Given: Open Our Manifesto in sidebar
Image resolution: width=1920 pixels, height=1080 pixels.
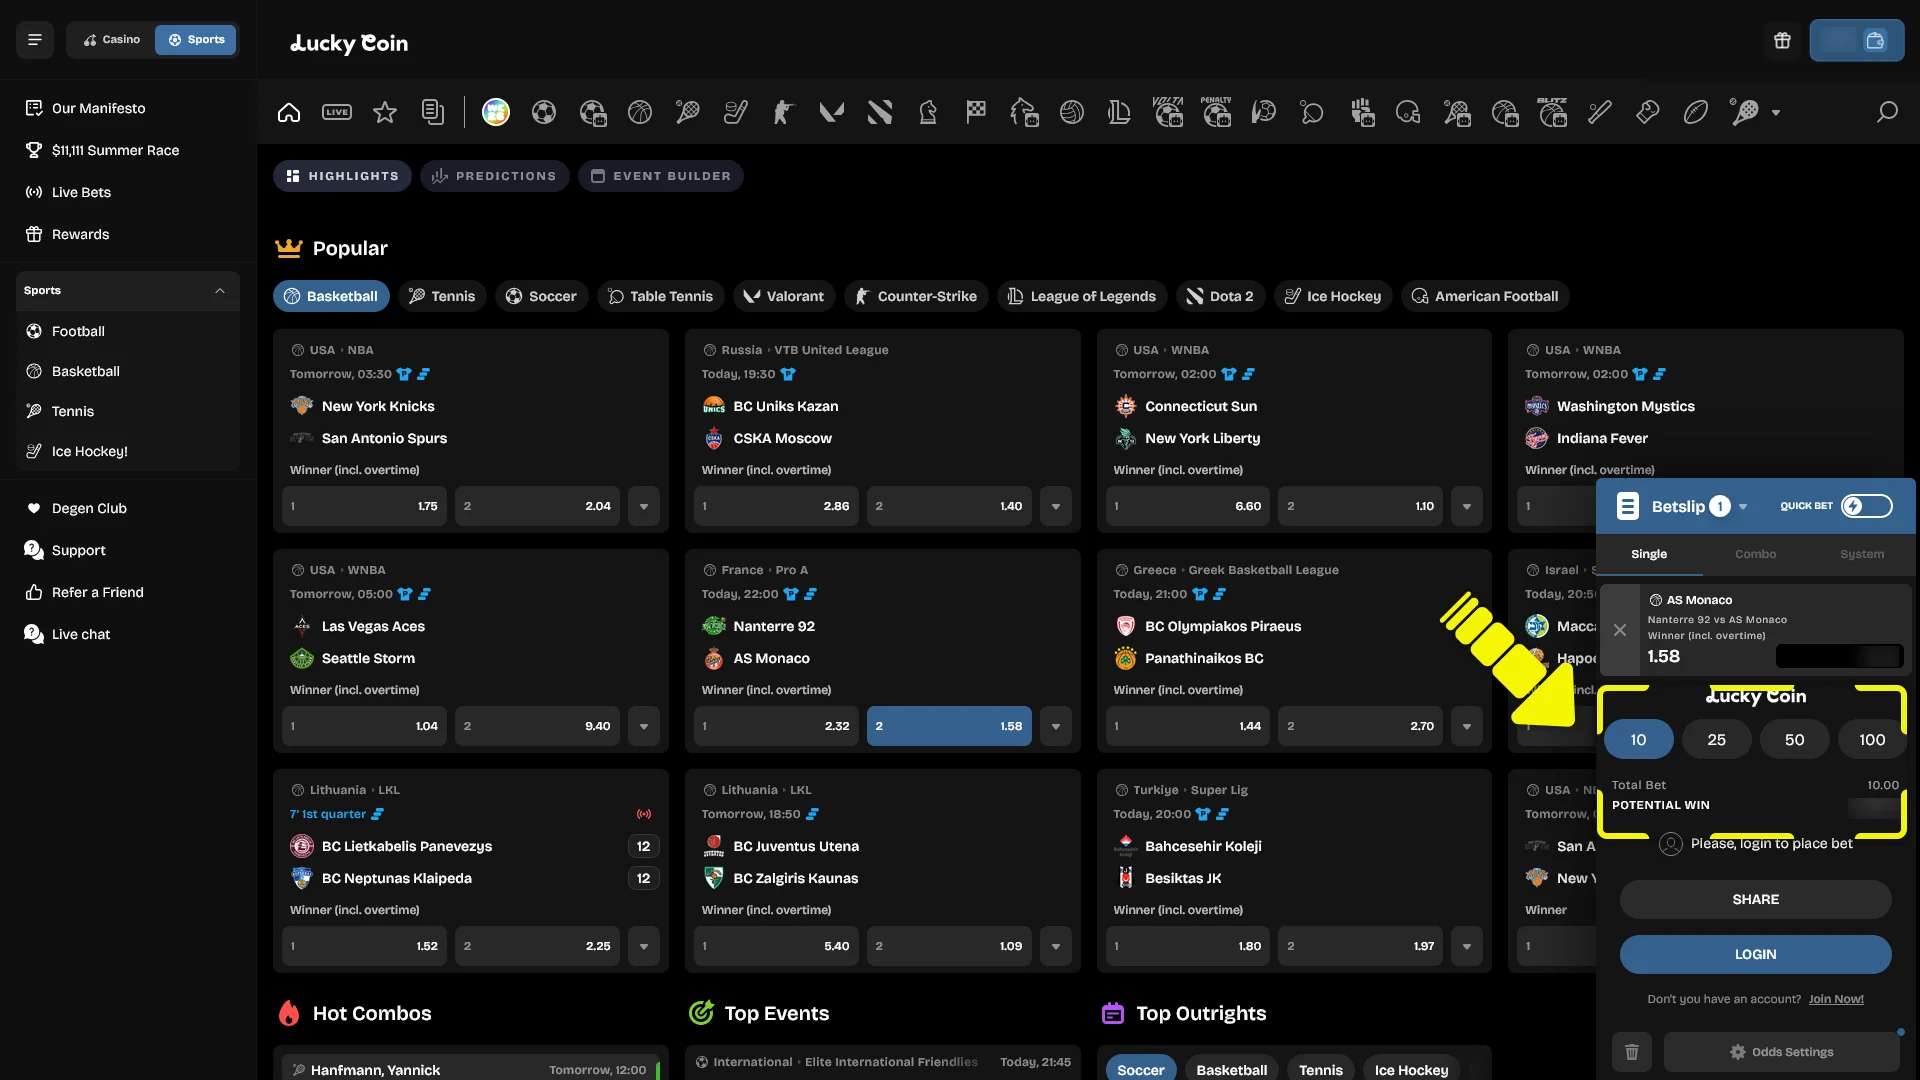Looking at the screenshot, I should pyautogui.click(x=99, y=108).
